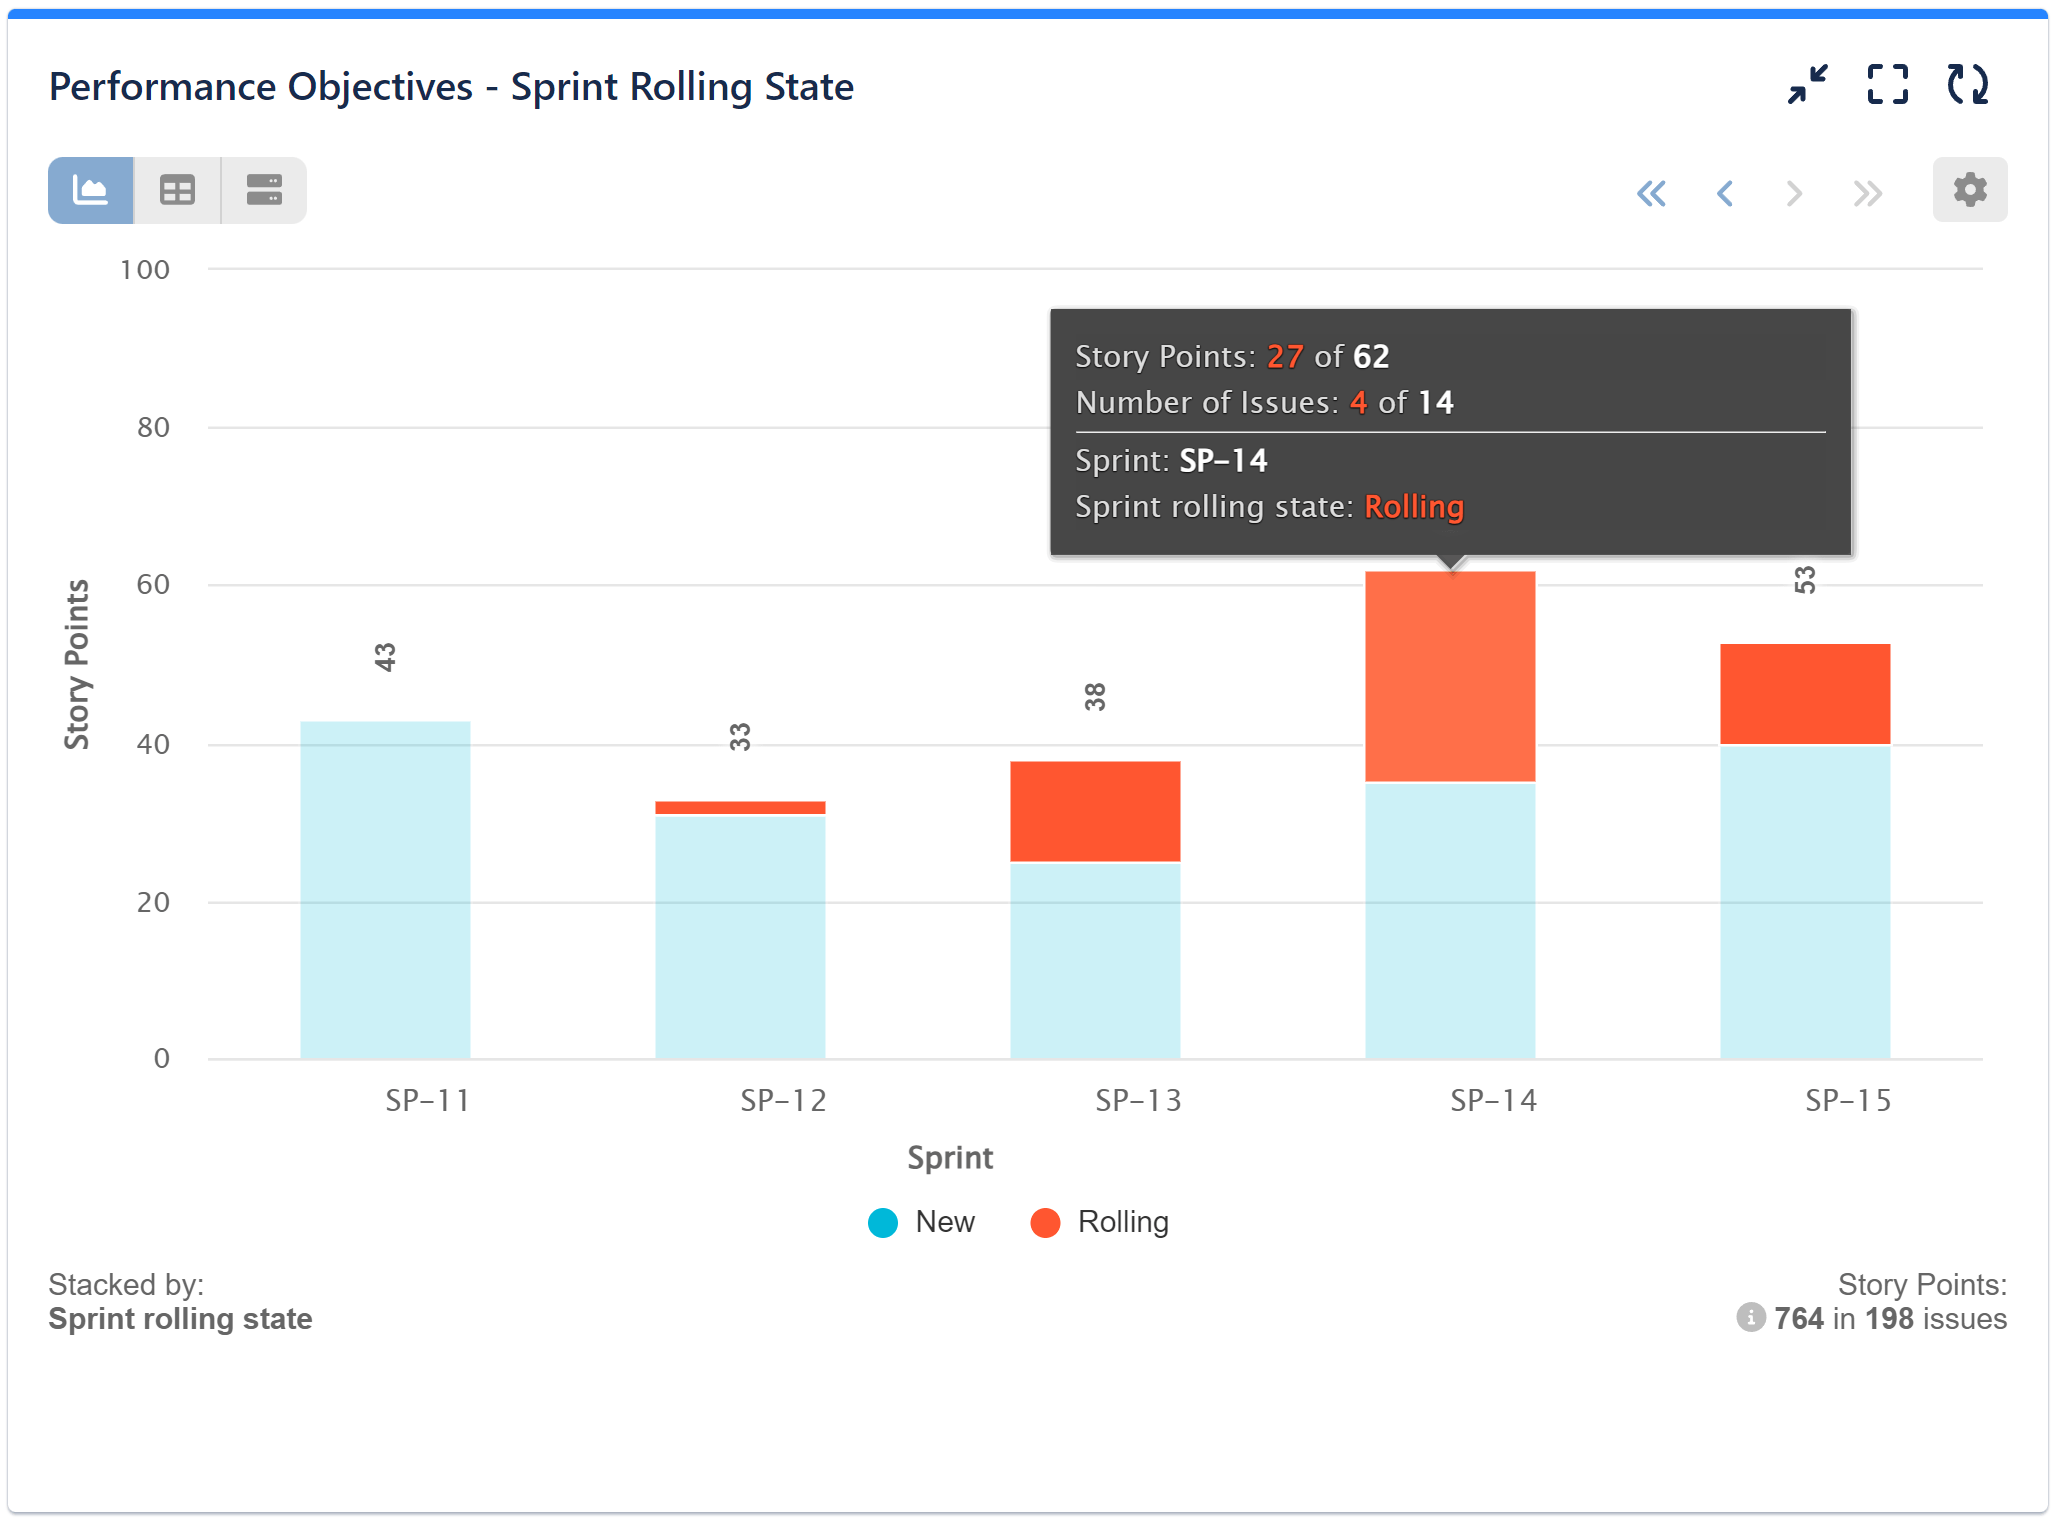Switch to the table view tab
Viewport: 2058px width, 1524px height.
pos(176,189)
